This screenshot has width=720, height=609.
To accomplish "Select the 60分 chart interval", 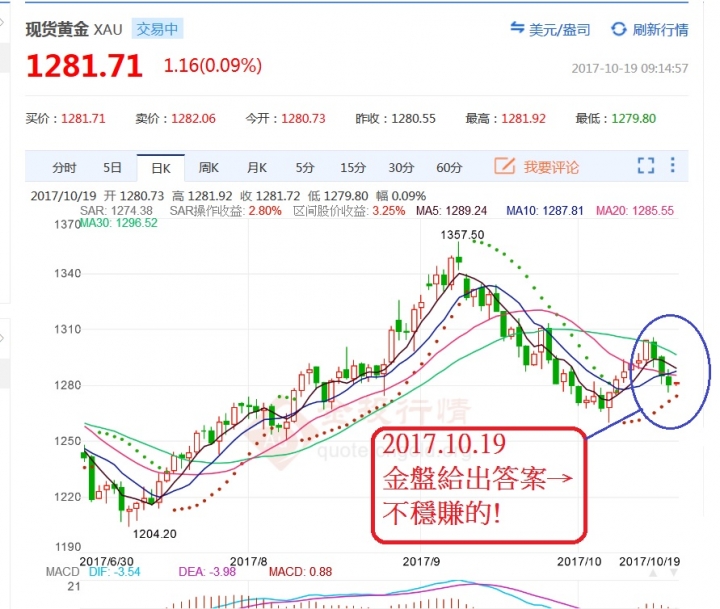I will 449,168.
